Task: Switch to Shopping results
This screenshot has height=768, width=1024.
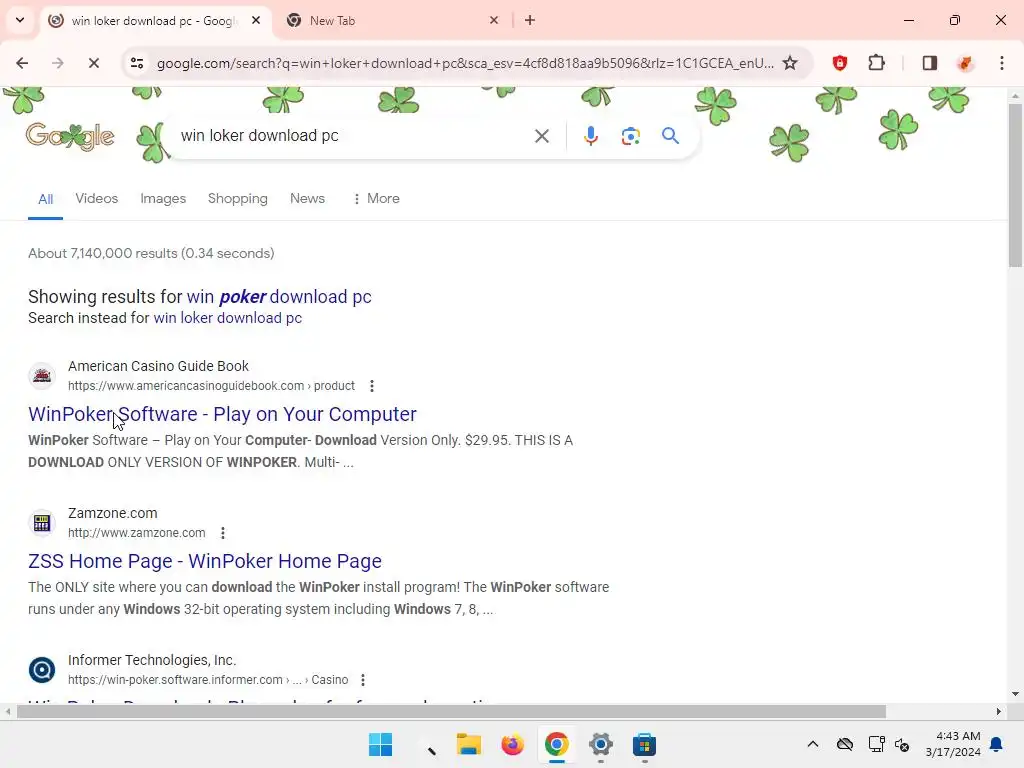Action: [238, 199]
